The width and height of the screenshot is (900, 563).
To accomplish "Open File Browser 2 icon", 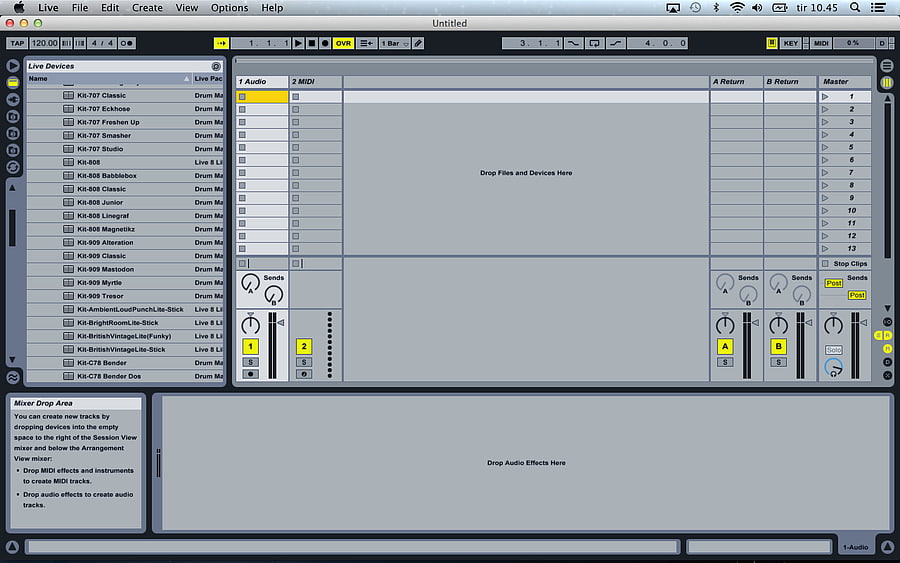I will (13, 133).
